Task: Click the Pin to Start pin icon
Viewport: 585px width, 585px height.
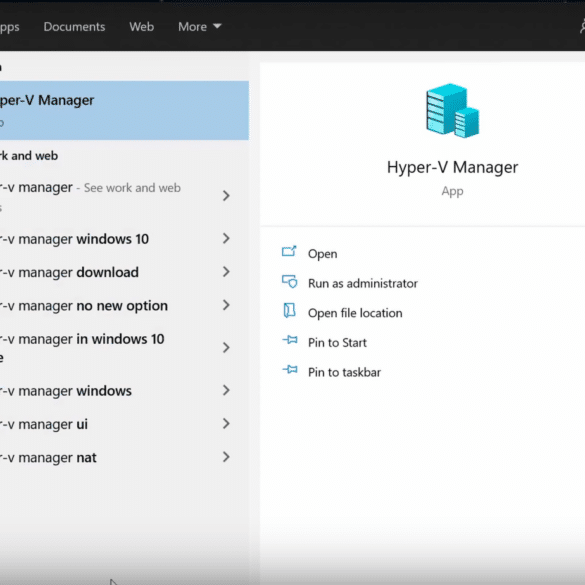Action: point(290,340)
